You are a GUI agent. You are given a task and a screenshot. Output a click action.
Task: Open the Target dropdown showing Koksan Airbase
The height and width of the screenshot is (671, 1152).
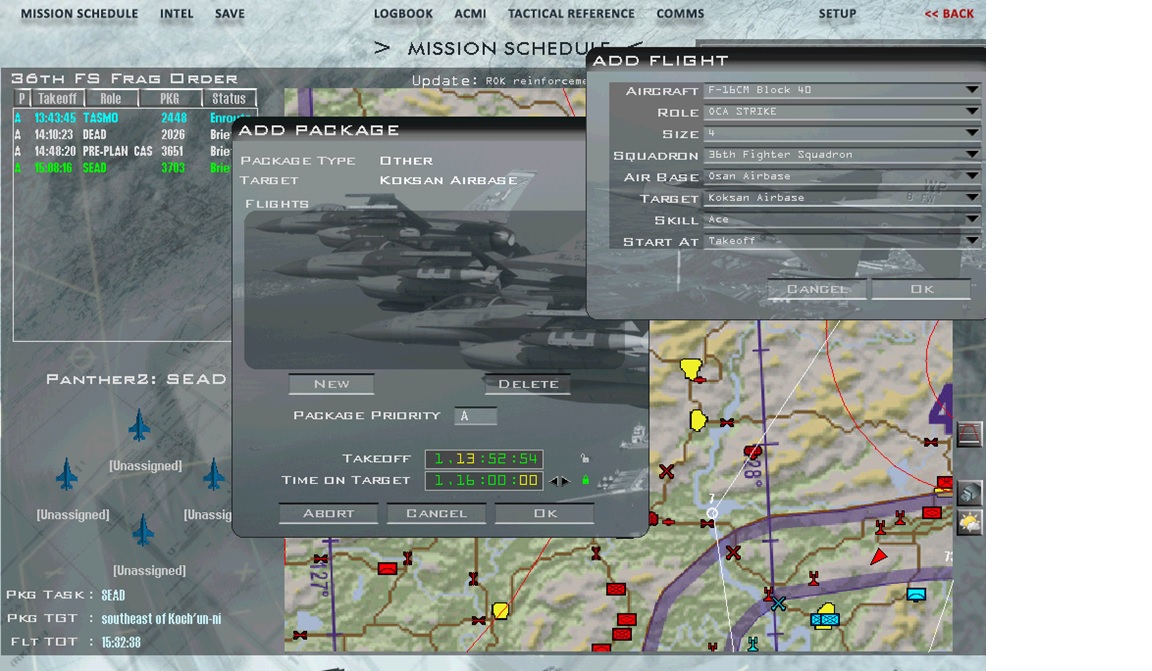click(842, 198)
